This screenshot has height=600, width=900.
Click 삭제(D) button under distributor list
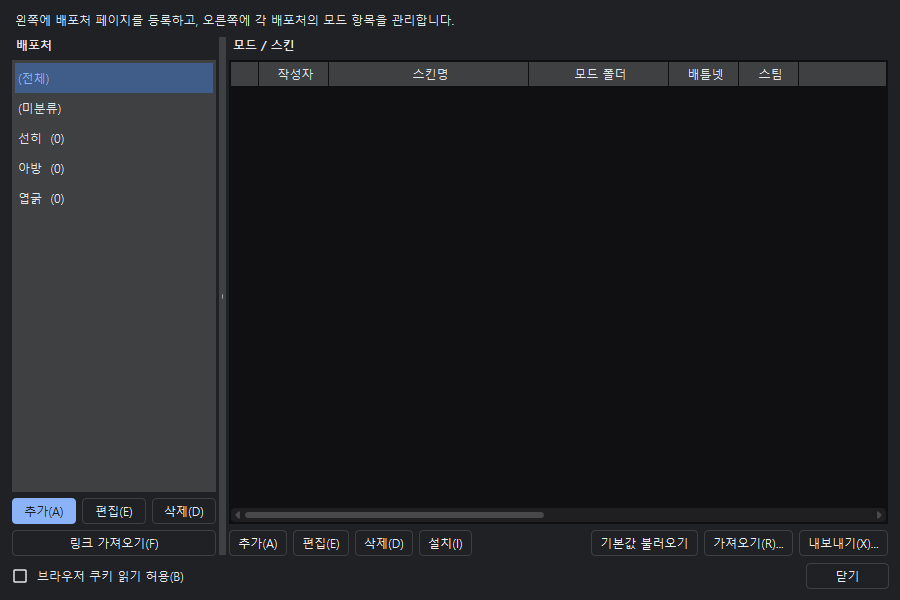[184, 511]
